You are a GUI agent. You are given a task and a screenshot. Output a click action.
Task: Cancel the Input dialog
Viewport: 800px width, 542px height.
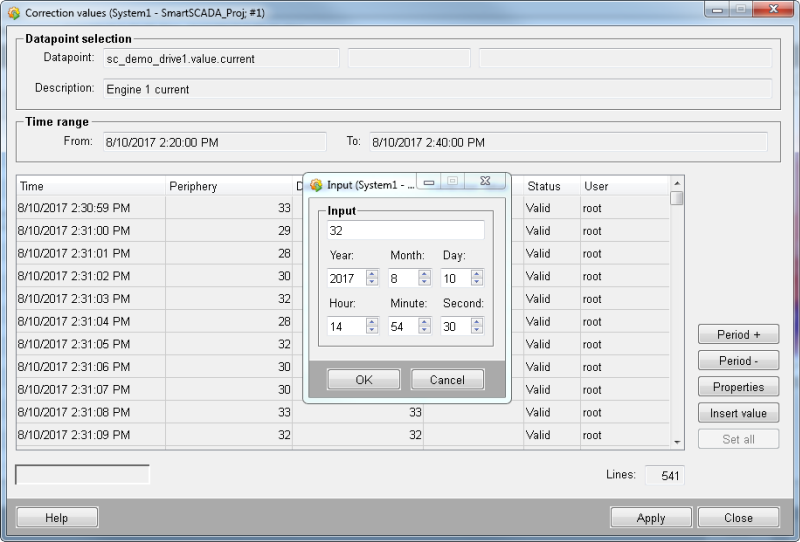click(447, 380)
